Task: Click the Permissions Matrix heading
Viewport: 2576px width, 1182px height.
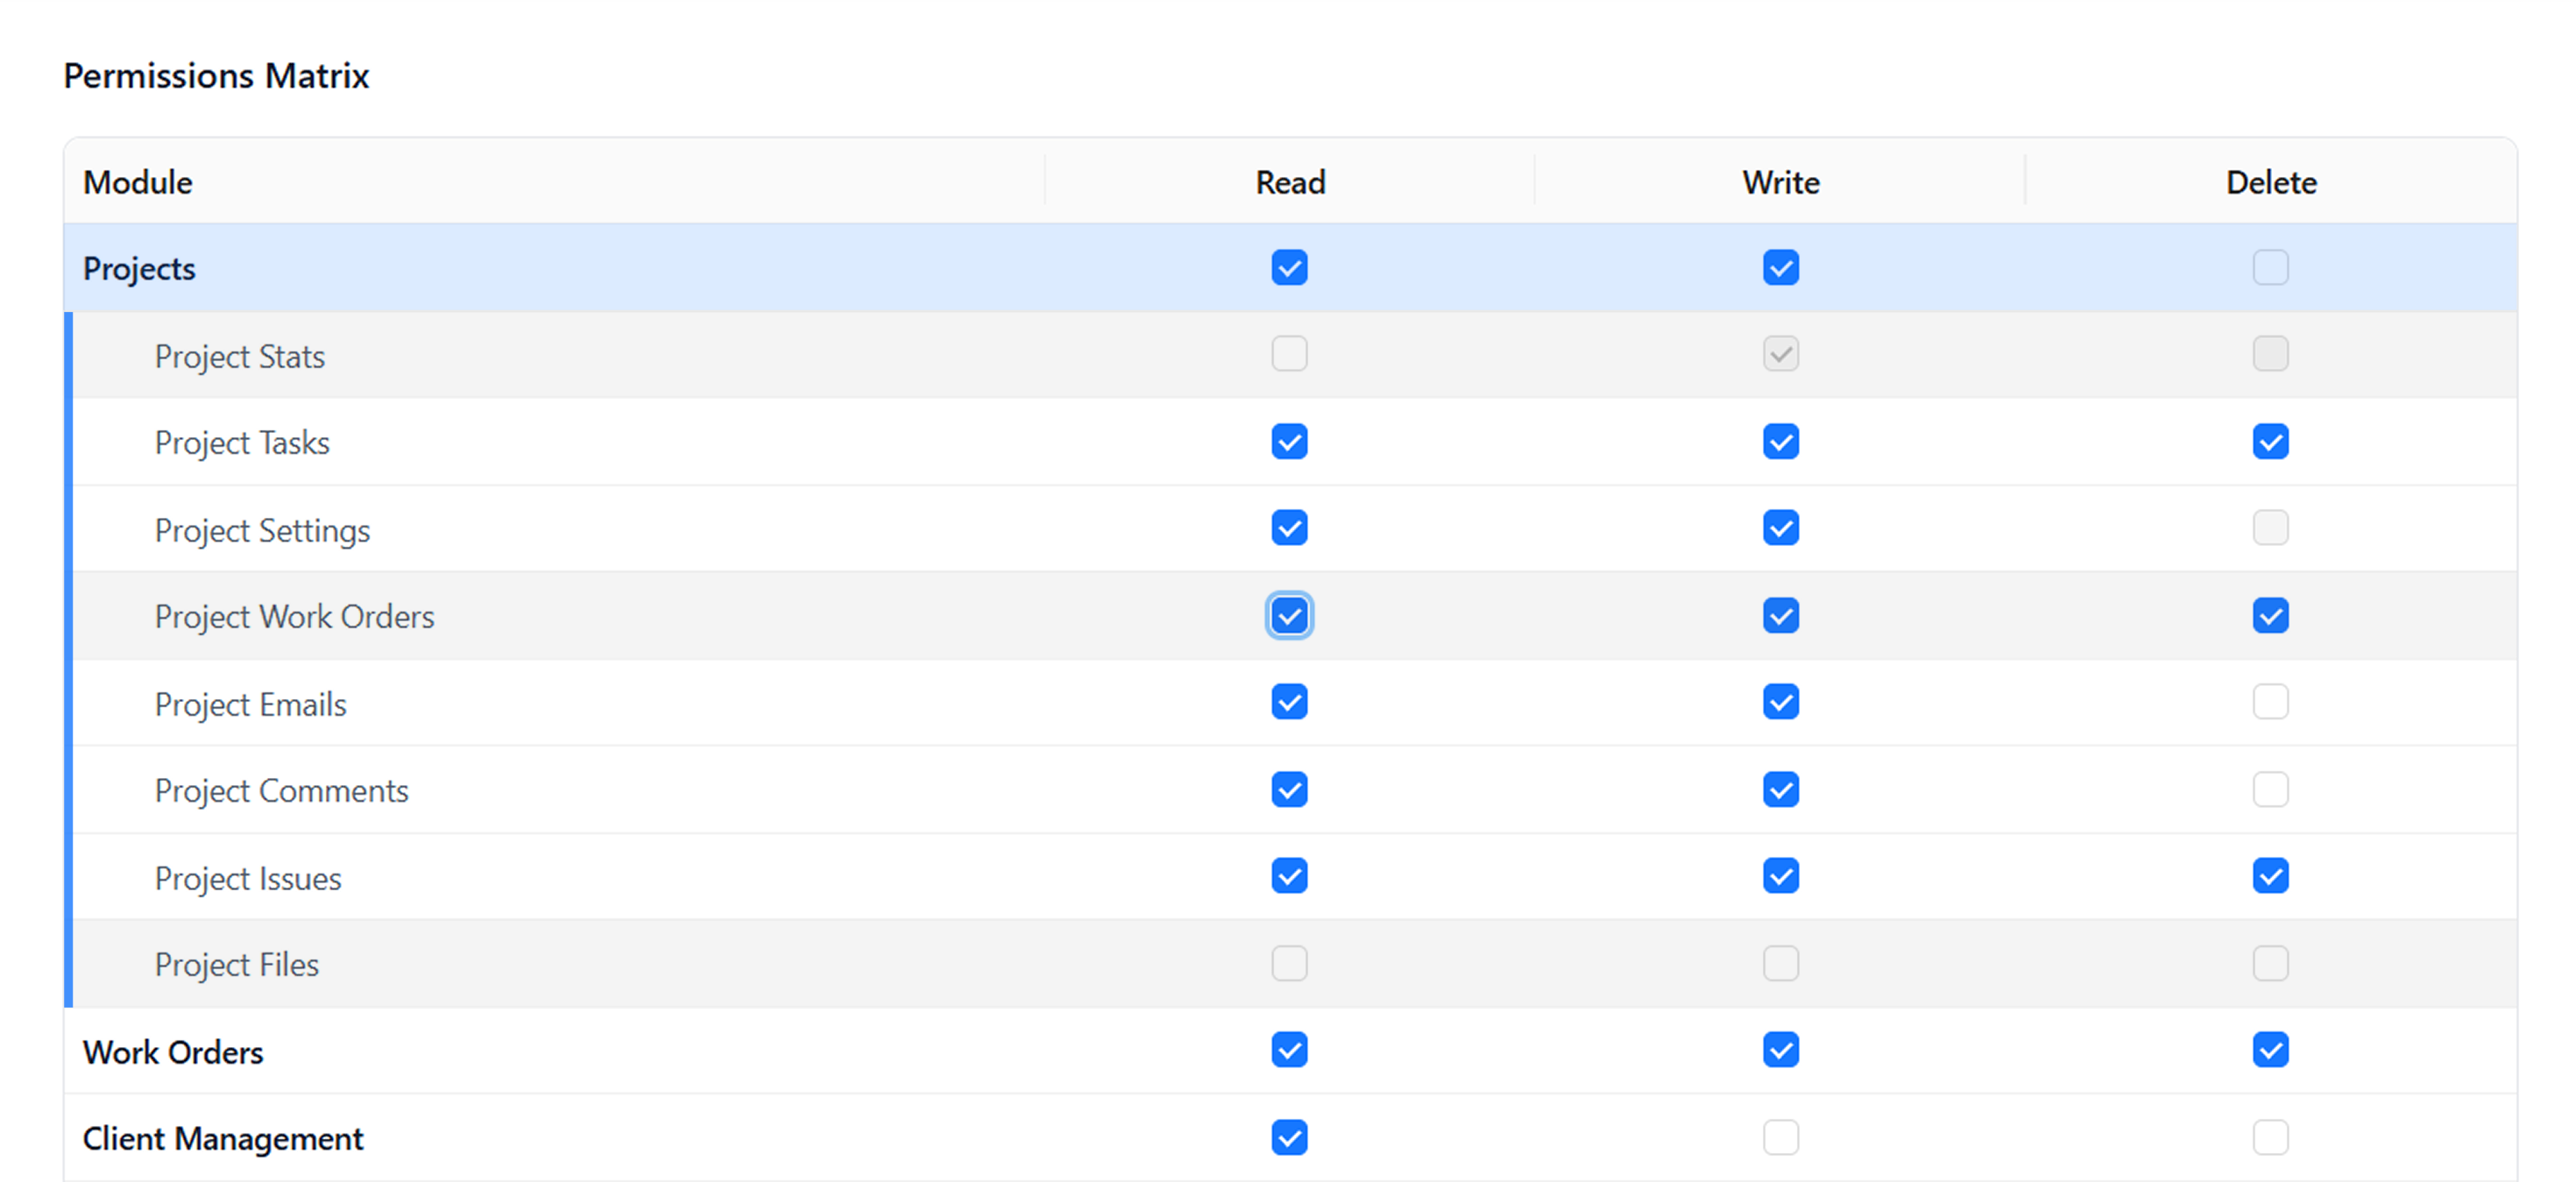Action: [x=216, y=76]
